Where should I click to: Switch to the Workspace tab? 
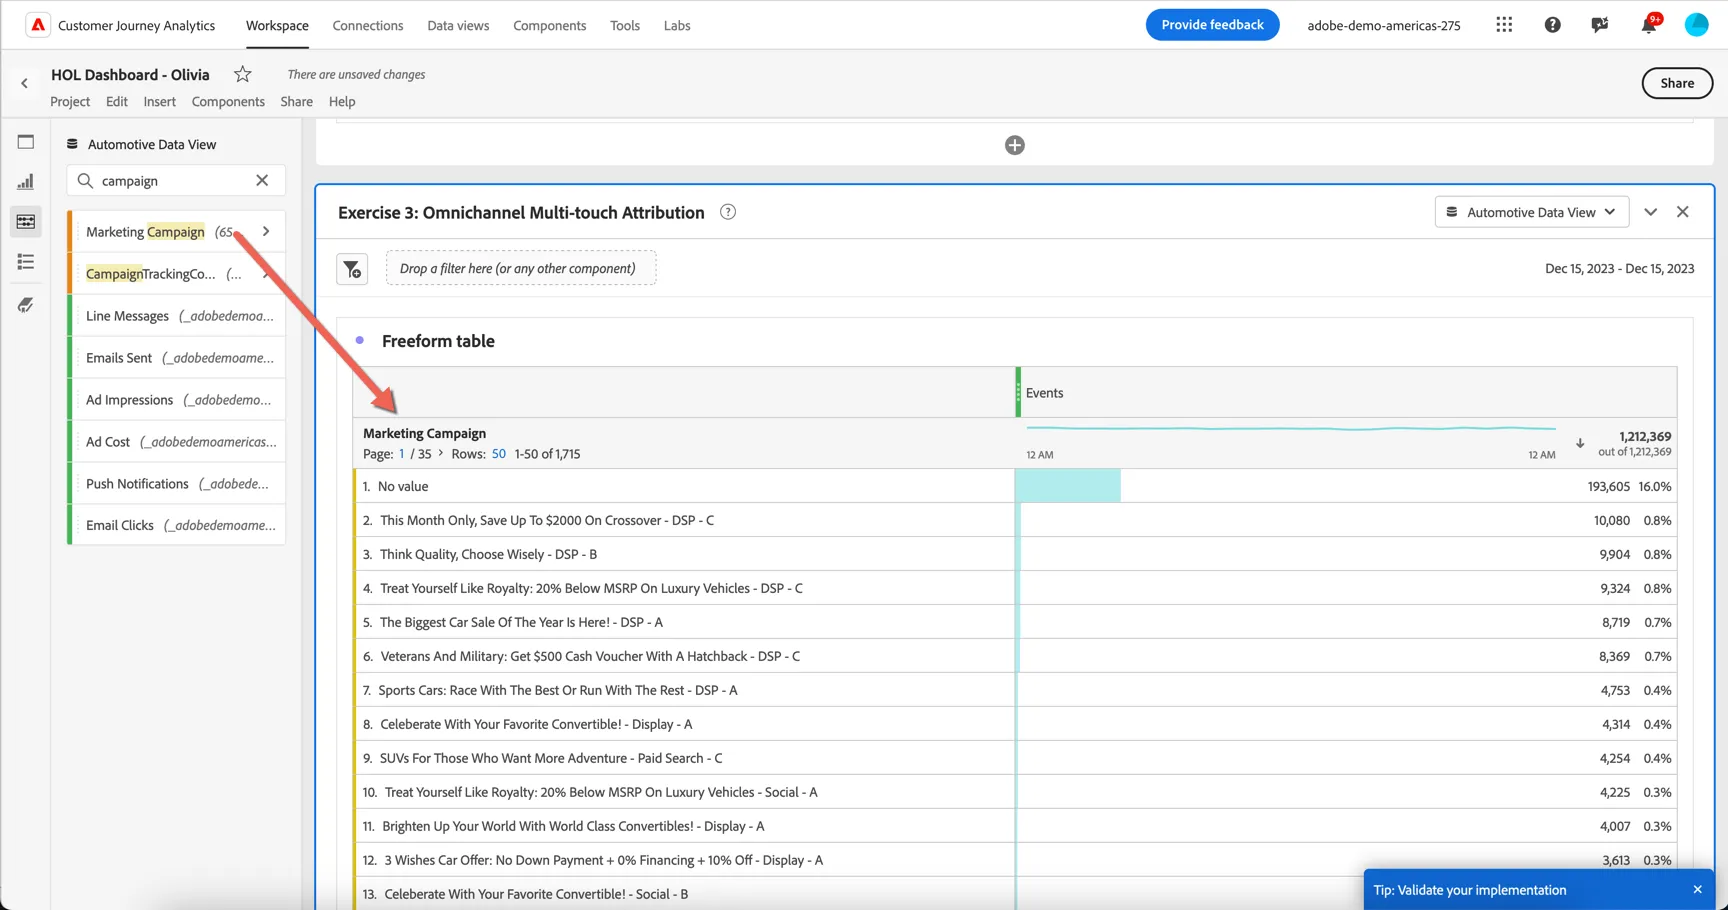277,25
